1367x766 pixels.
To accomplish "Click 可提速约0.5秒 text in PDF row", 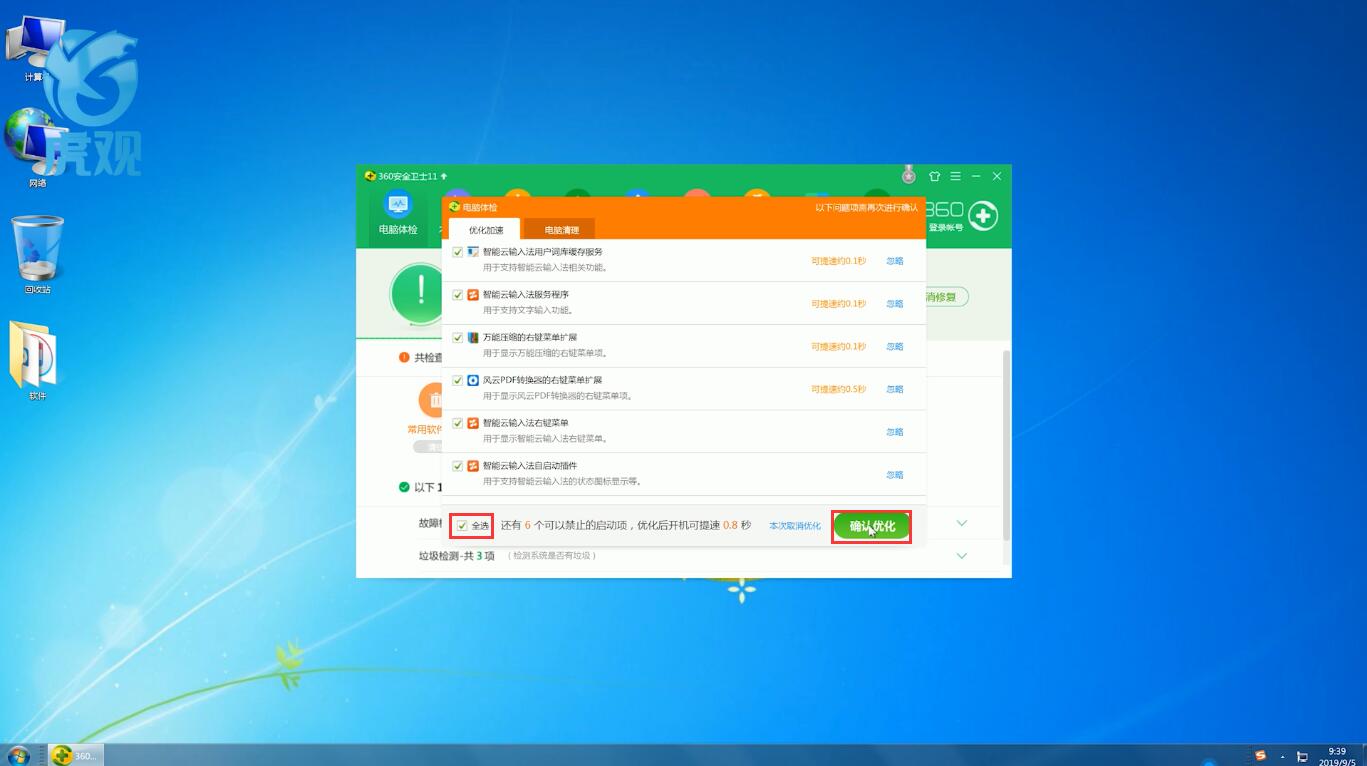I will coord(838,389).
